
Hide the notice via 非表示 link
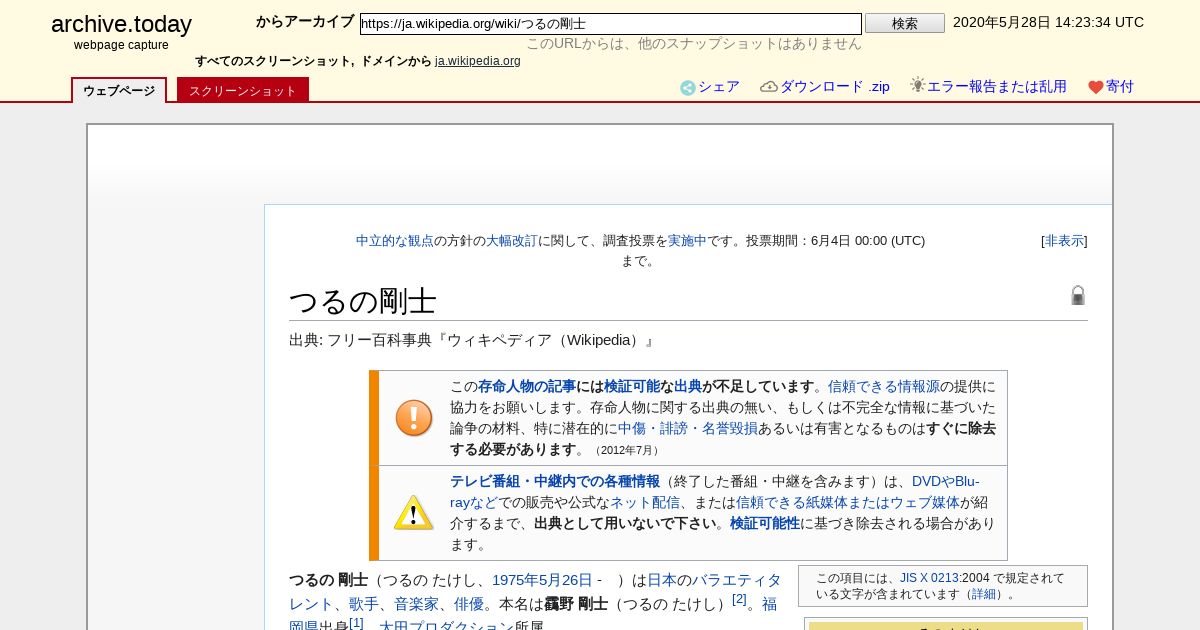[1064, 241]
